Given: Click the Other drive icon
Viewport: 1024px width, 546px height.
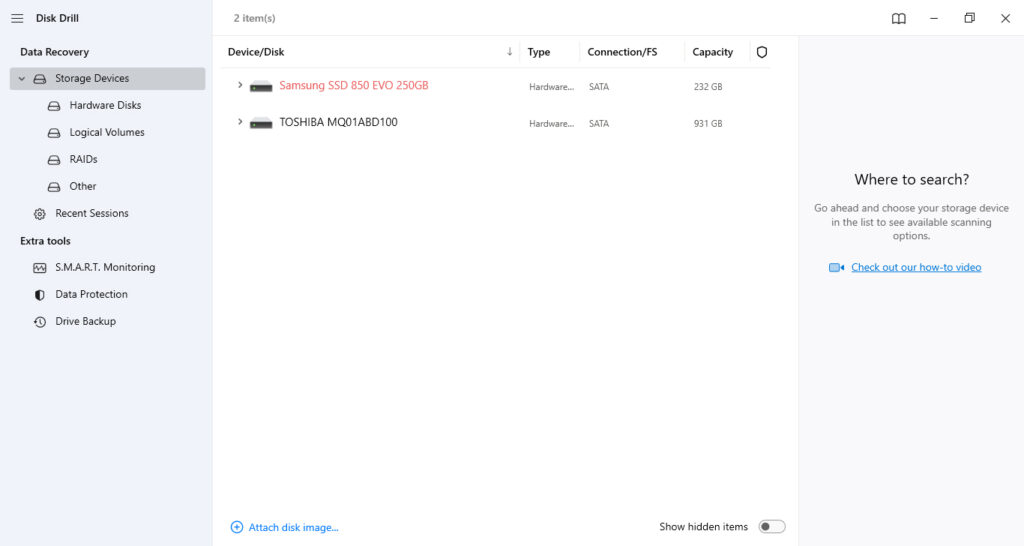Looking at the screenshot, I should pos(54,187).
